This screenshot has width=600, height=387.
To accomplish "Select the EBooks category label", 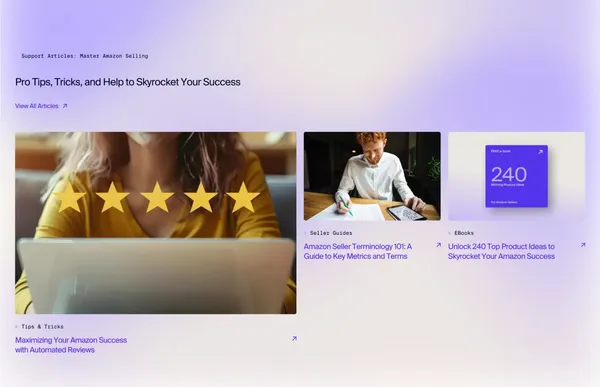I will [464, 233].
